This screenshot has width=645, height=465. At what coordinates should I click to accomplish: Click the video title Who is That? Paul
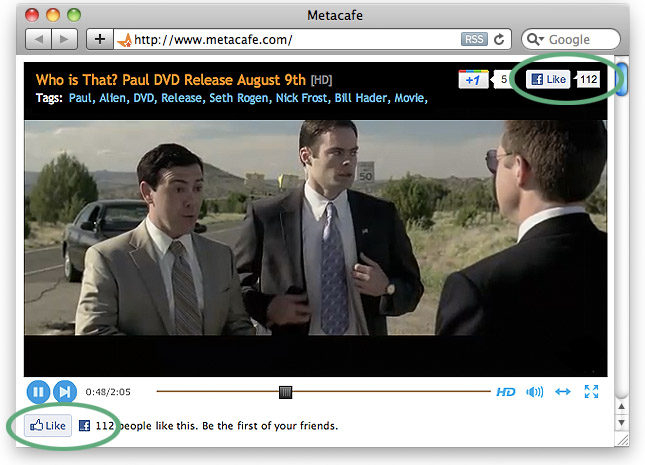pyautogui.click(x=171, y=79)
